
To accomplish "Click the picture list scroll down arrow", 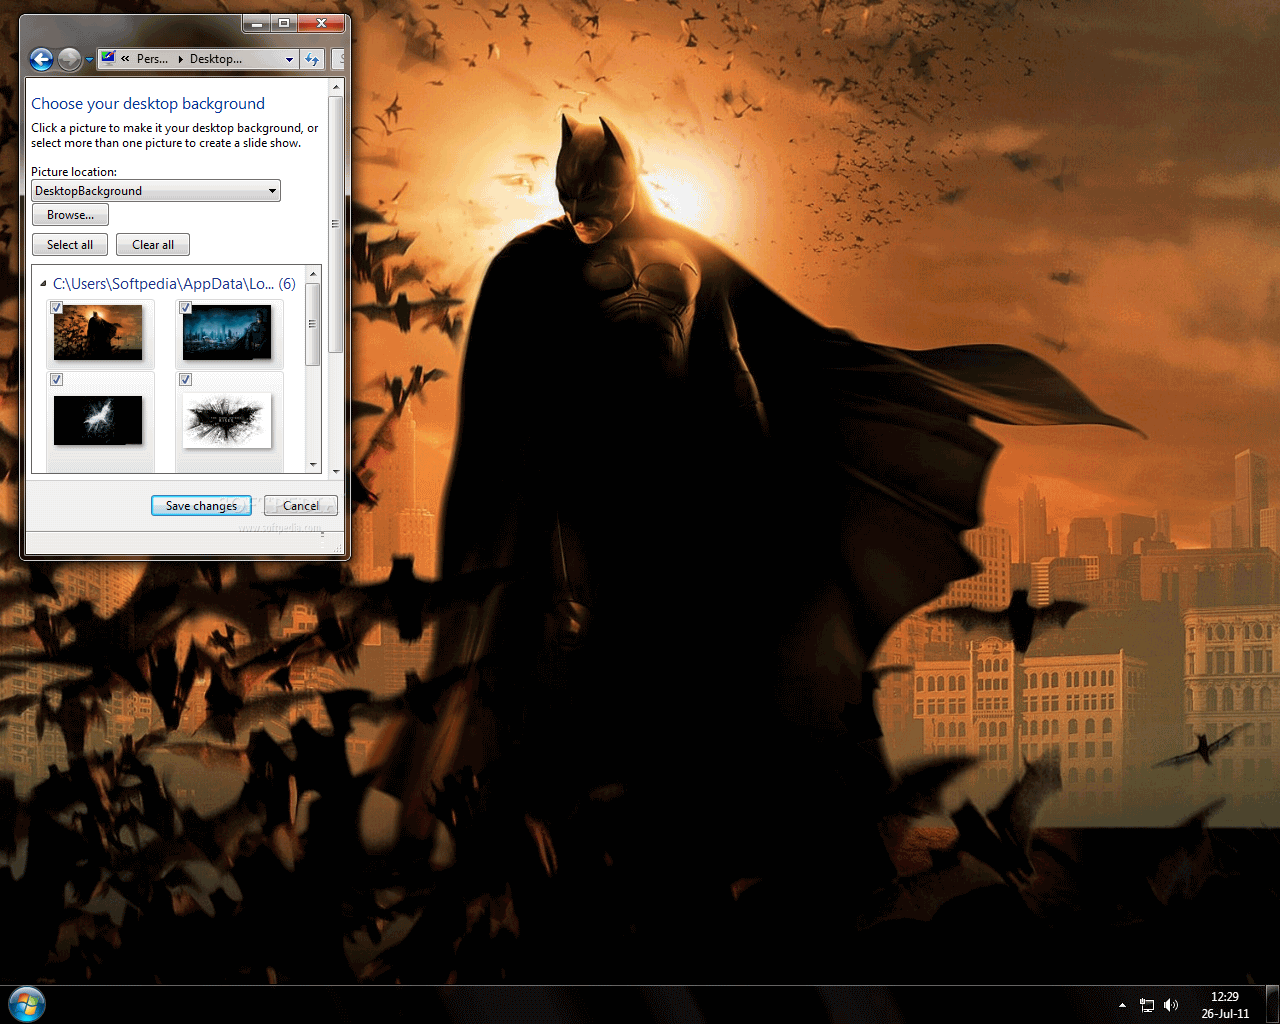I will click(x=313, y=465).
